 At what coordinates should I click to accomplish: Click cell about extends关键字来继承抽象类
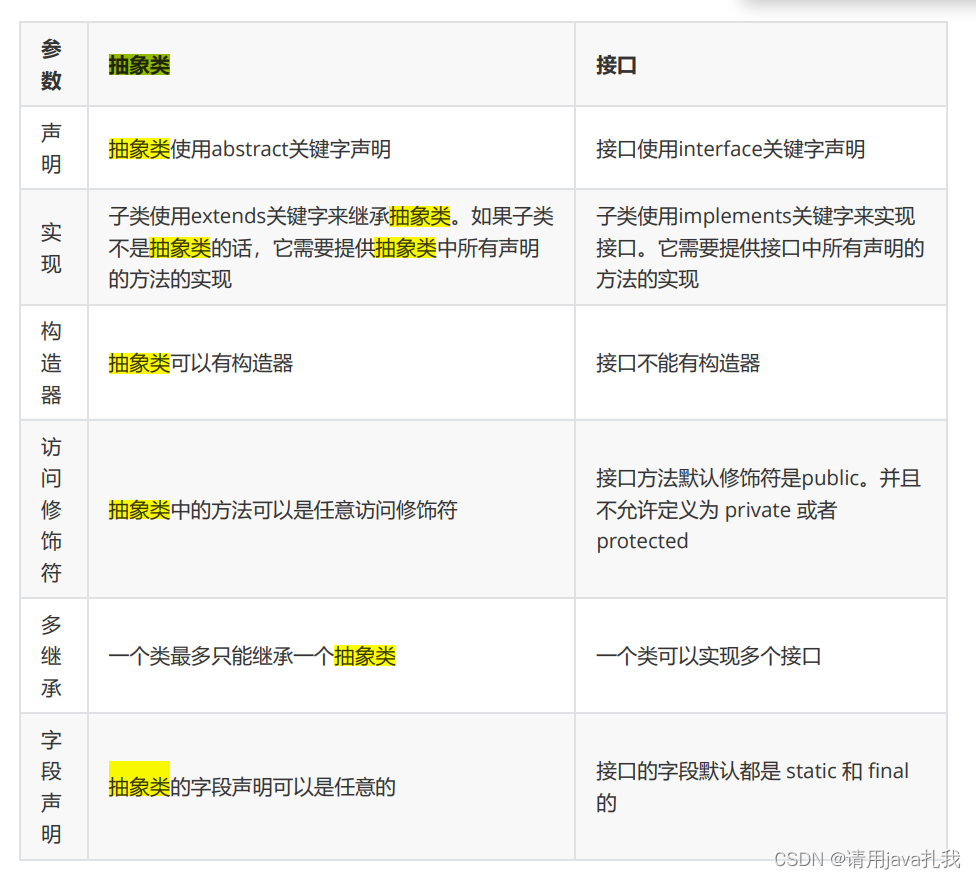(x=331, y=247)
